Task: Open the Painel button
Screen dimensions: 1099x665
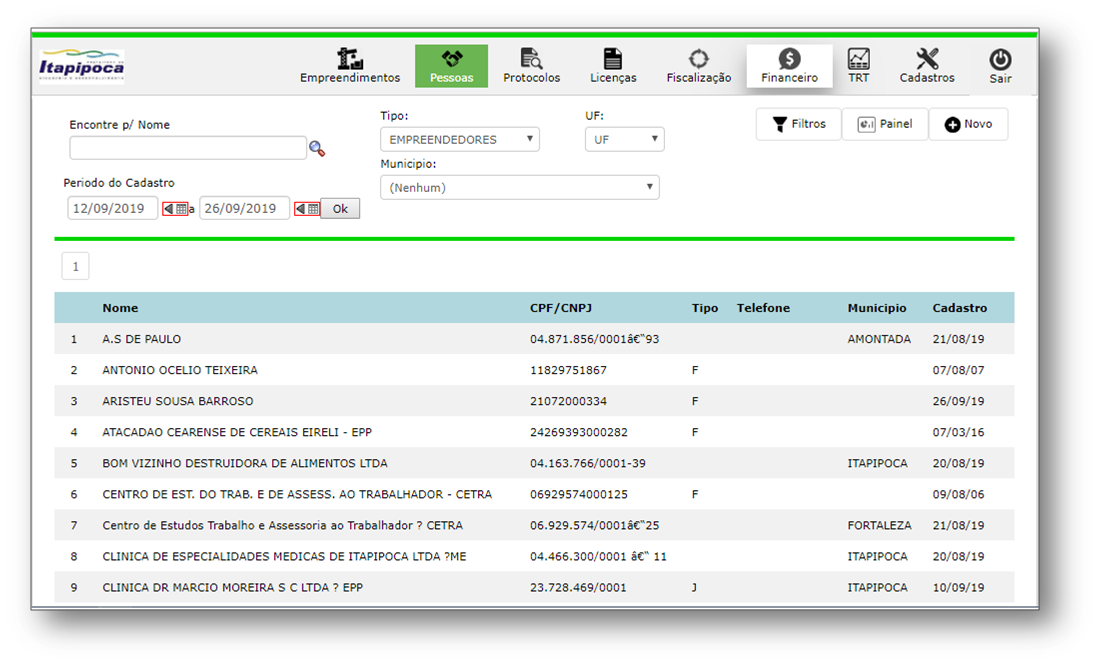Action: 884,124
